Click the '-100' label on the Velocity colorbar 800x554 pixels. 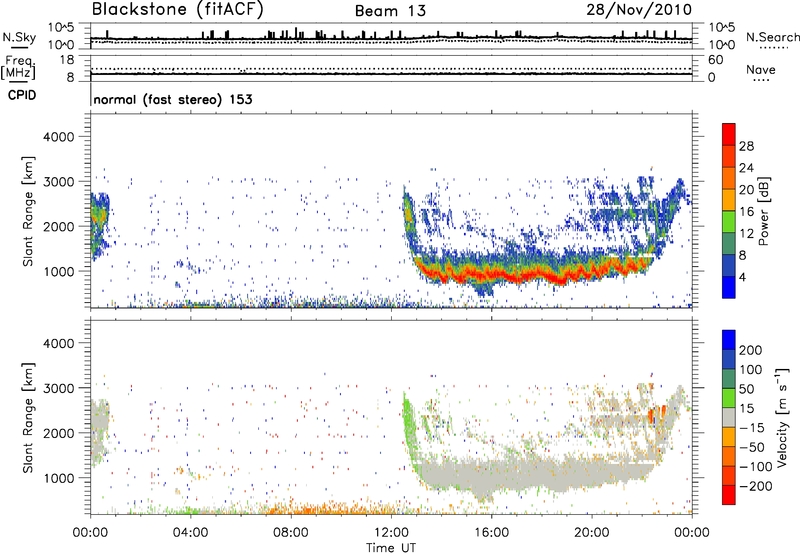pyautogui.click(x=754, y=467)
